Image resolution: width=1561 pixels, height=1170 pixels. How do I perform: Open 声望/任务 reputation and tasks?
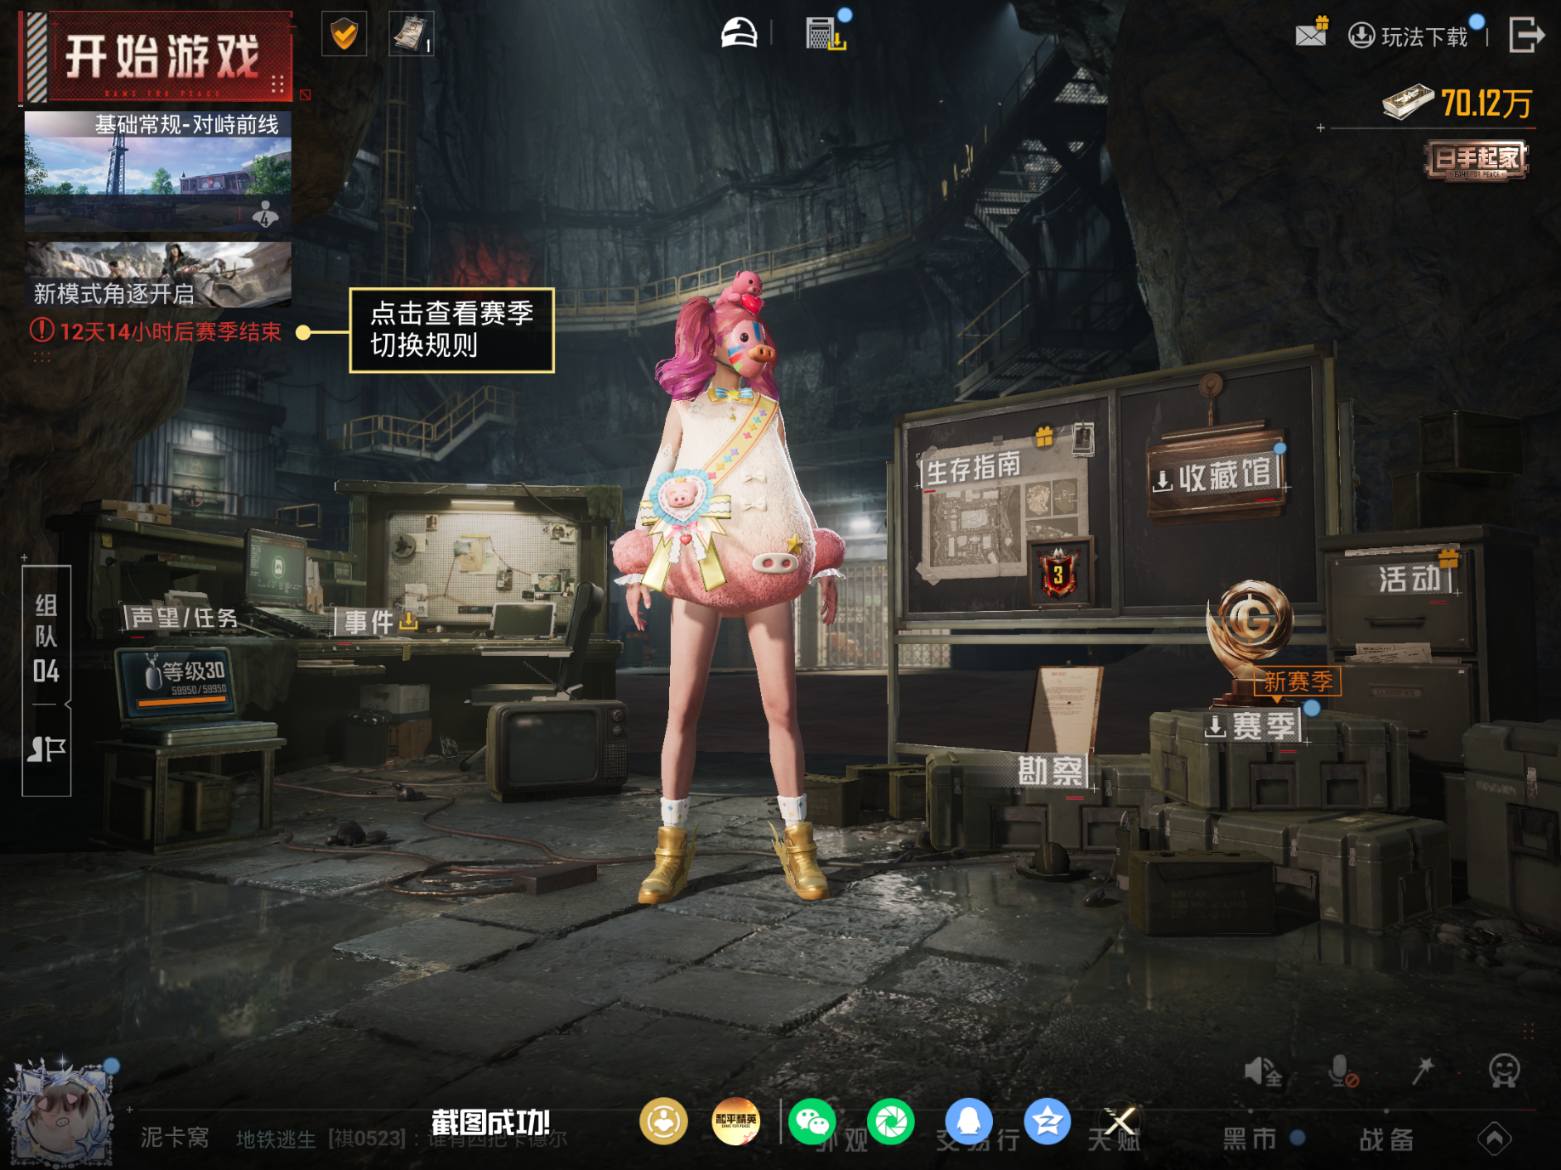tap(184, 618)
